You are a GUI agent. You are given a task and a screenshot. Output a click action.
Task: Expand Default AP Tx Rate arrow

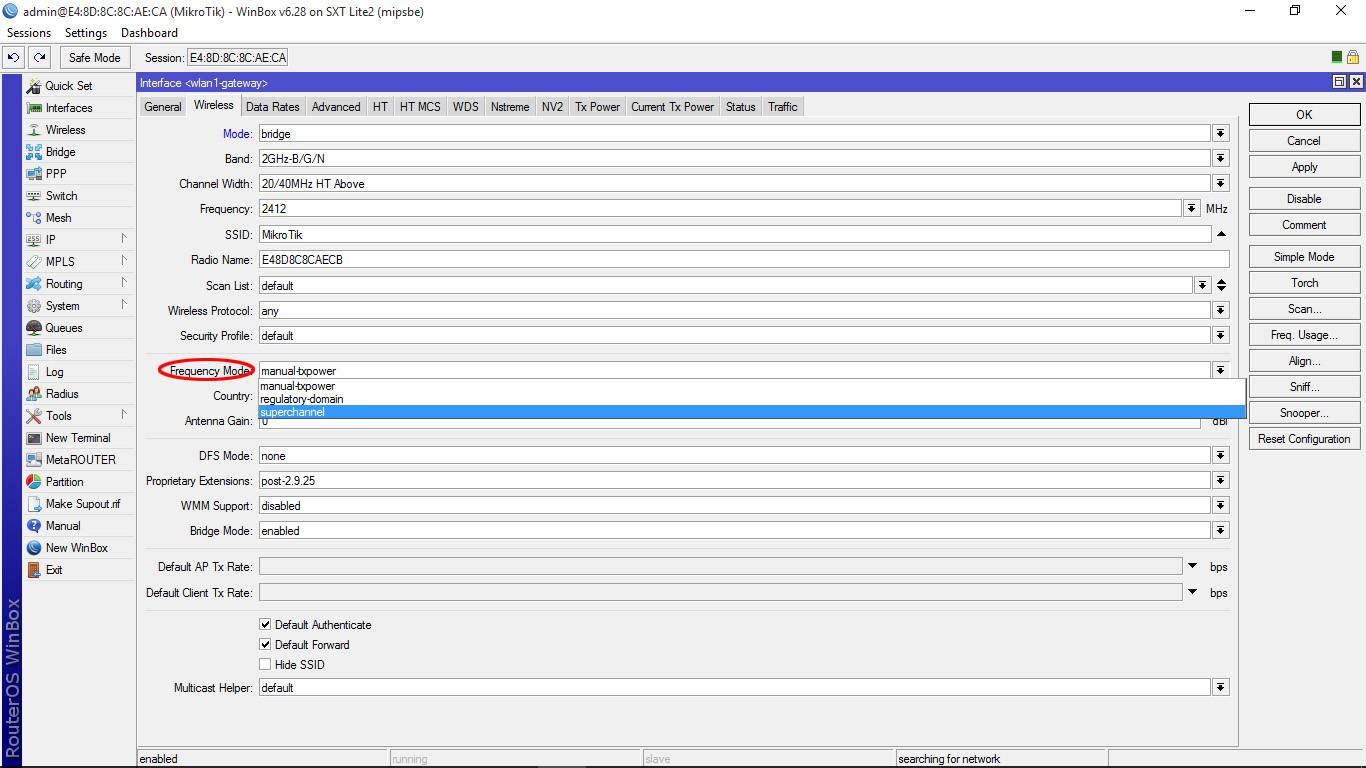tap(1192, 567)
